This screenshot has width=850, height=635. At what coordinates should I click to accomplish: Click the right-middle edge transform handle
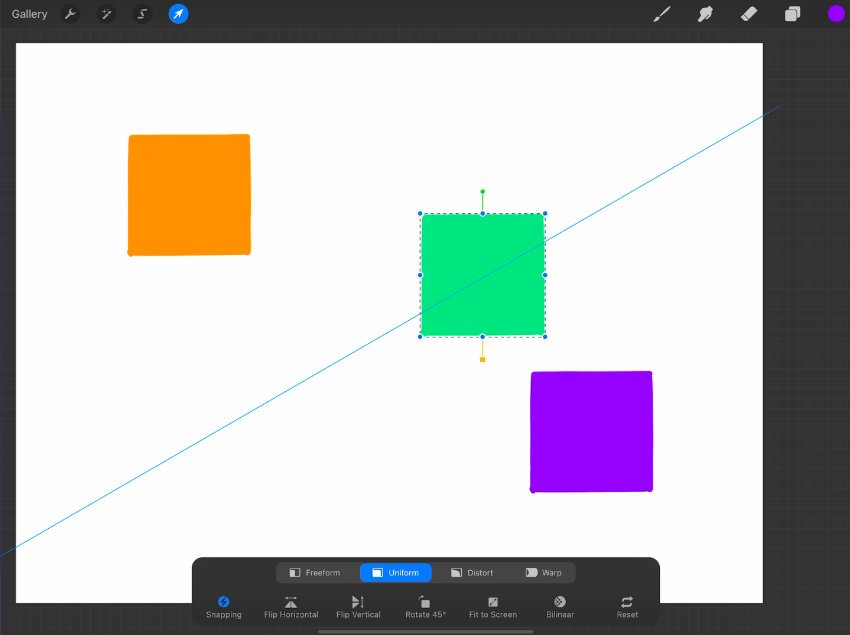[x=545, y=275]
